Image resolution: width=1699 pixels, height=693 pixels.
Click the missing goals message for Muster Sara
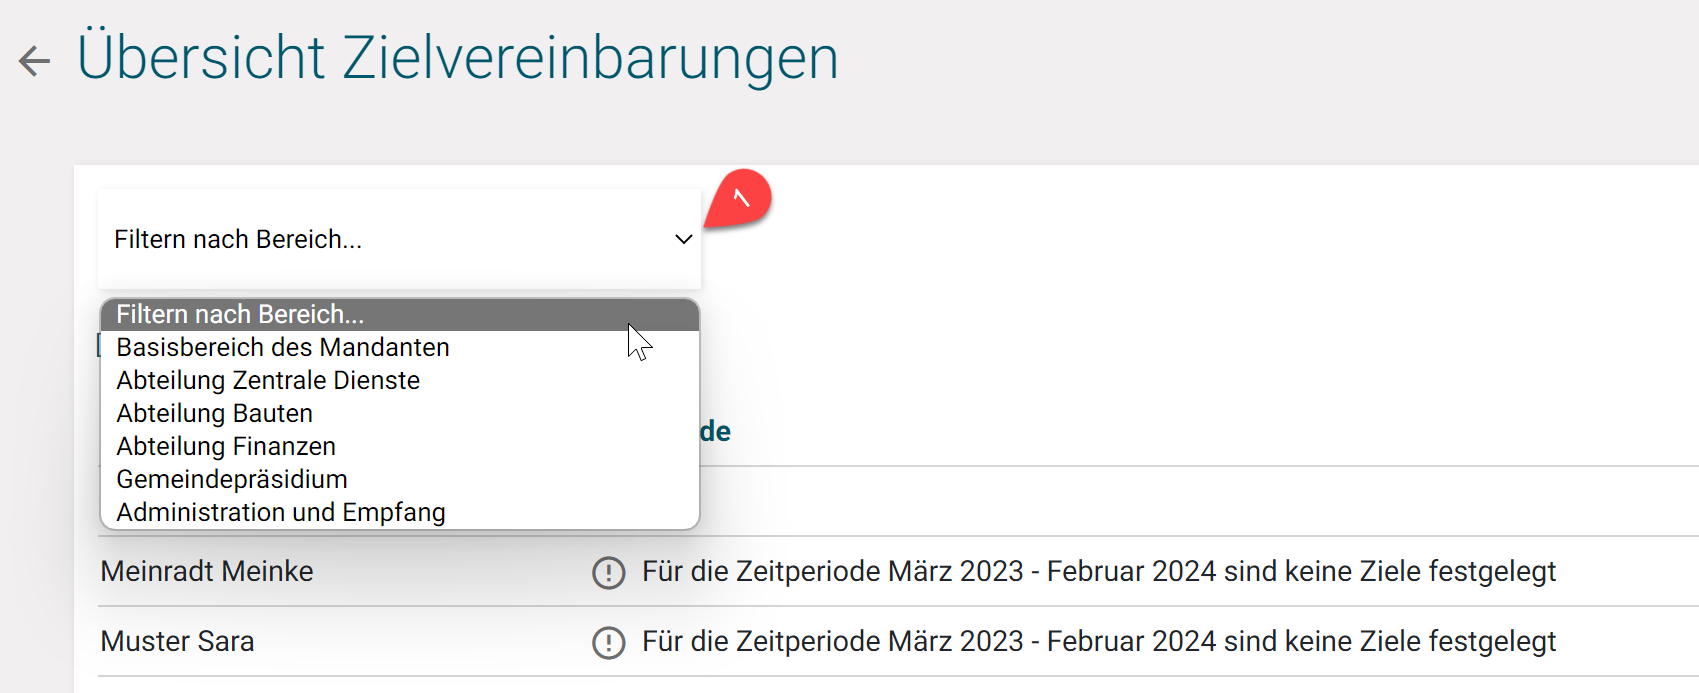tap(1098, 641)
